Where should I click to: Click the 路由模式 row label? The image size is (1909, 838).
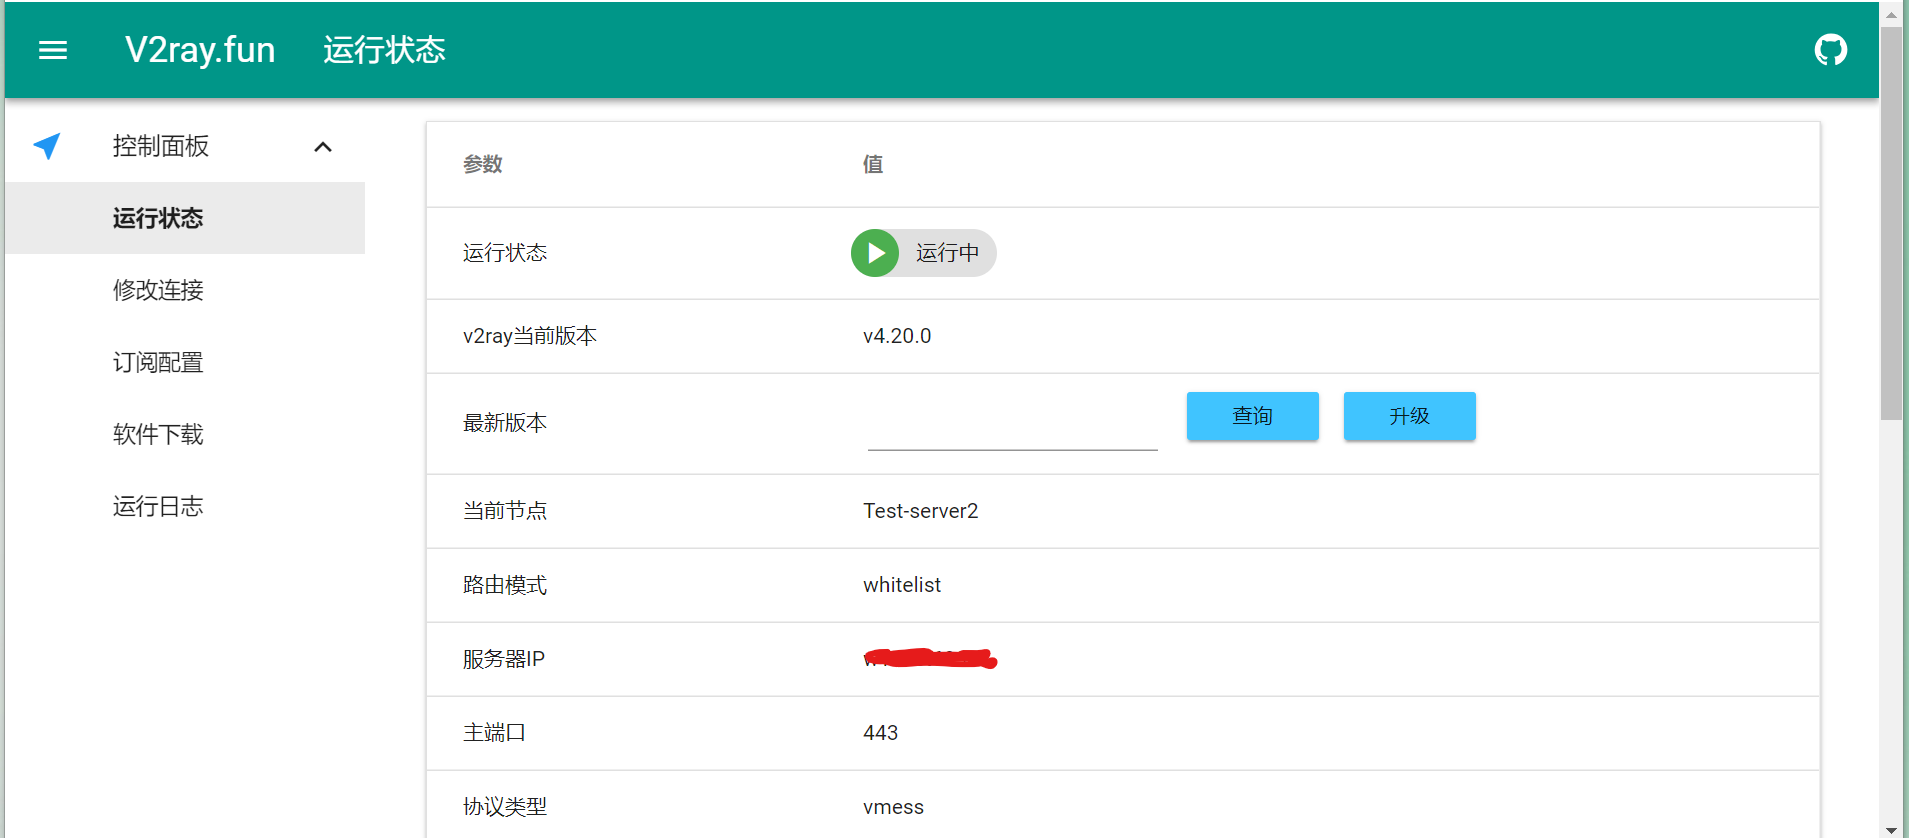pyautogui.click(x=505, y=585)
